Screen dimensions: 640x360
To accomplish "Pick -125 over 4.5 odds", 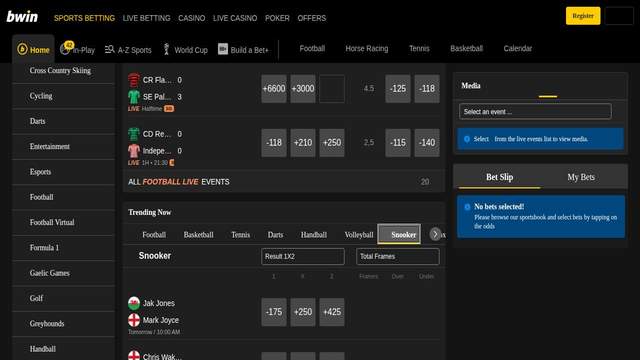I will click(398, 89).
